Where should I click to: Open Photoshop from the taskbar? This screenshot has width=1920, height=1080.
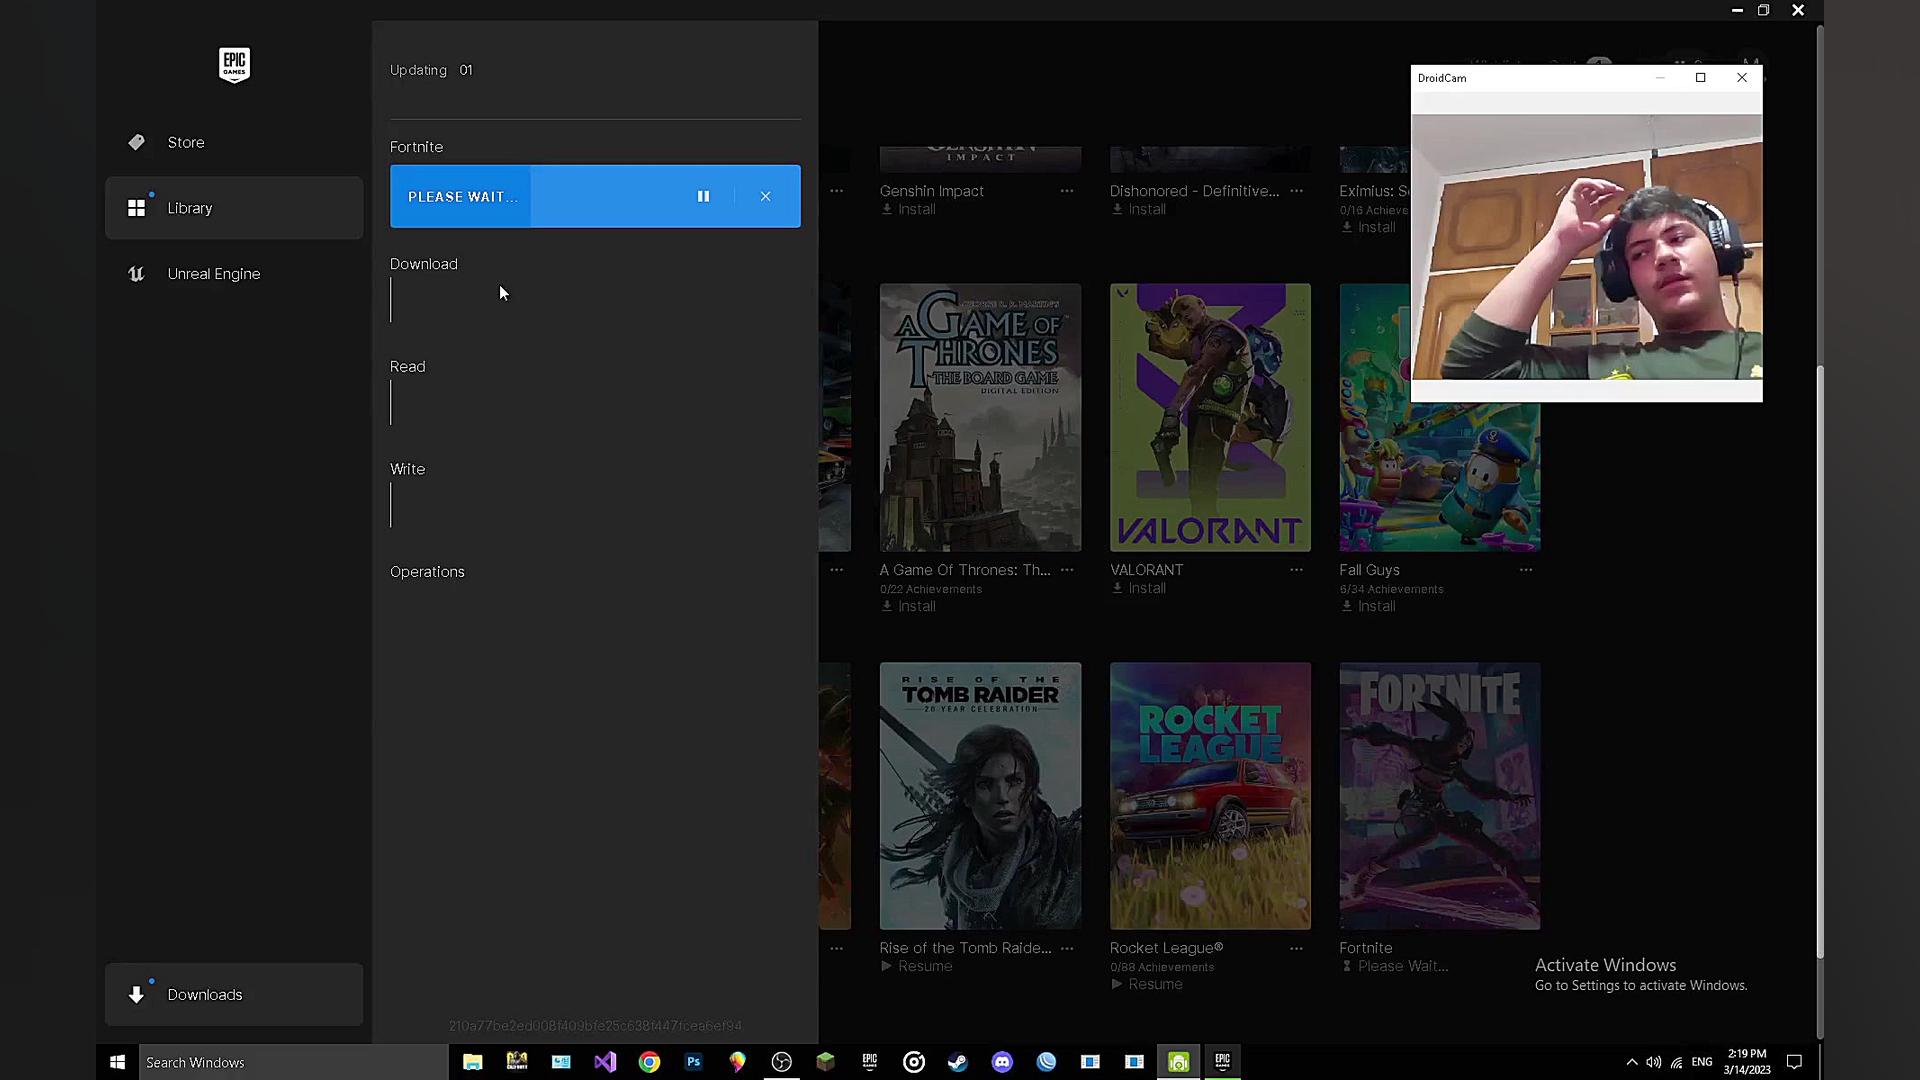pos(693,1062)
